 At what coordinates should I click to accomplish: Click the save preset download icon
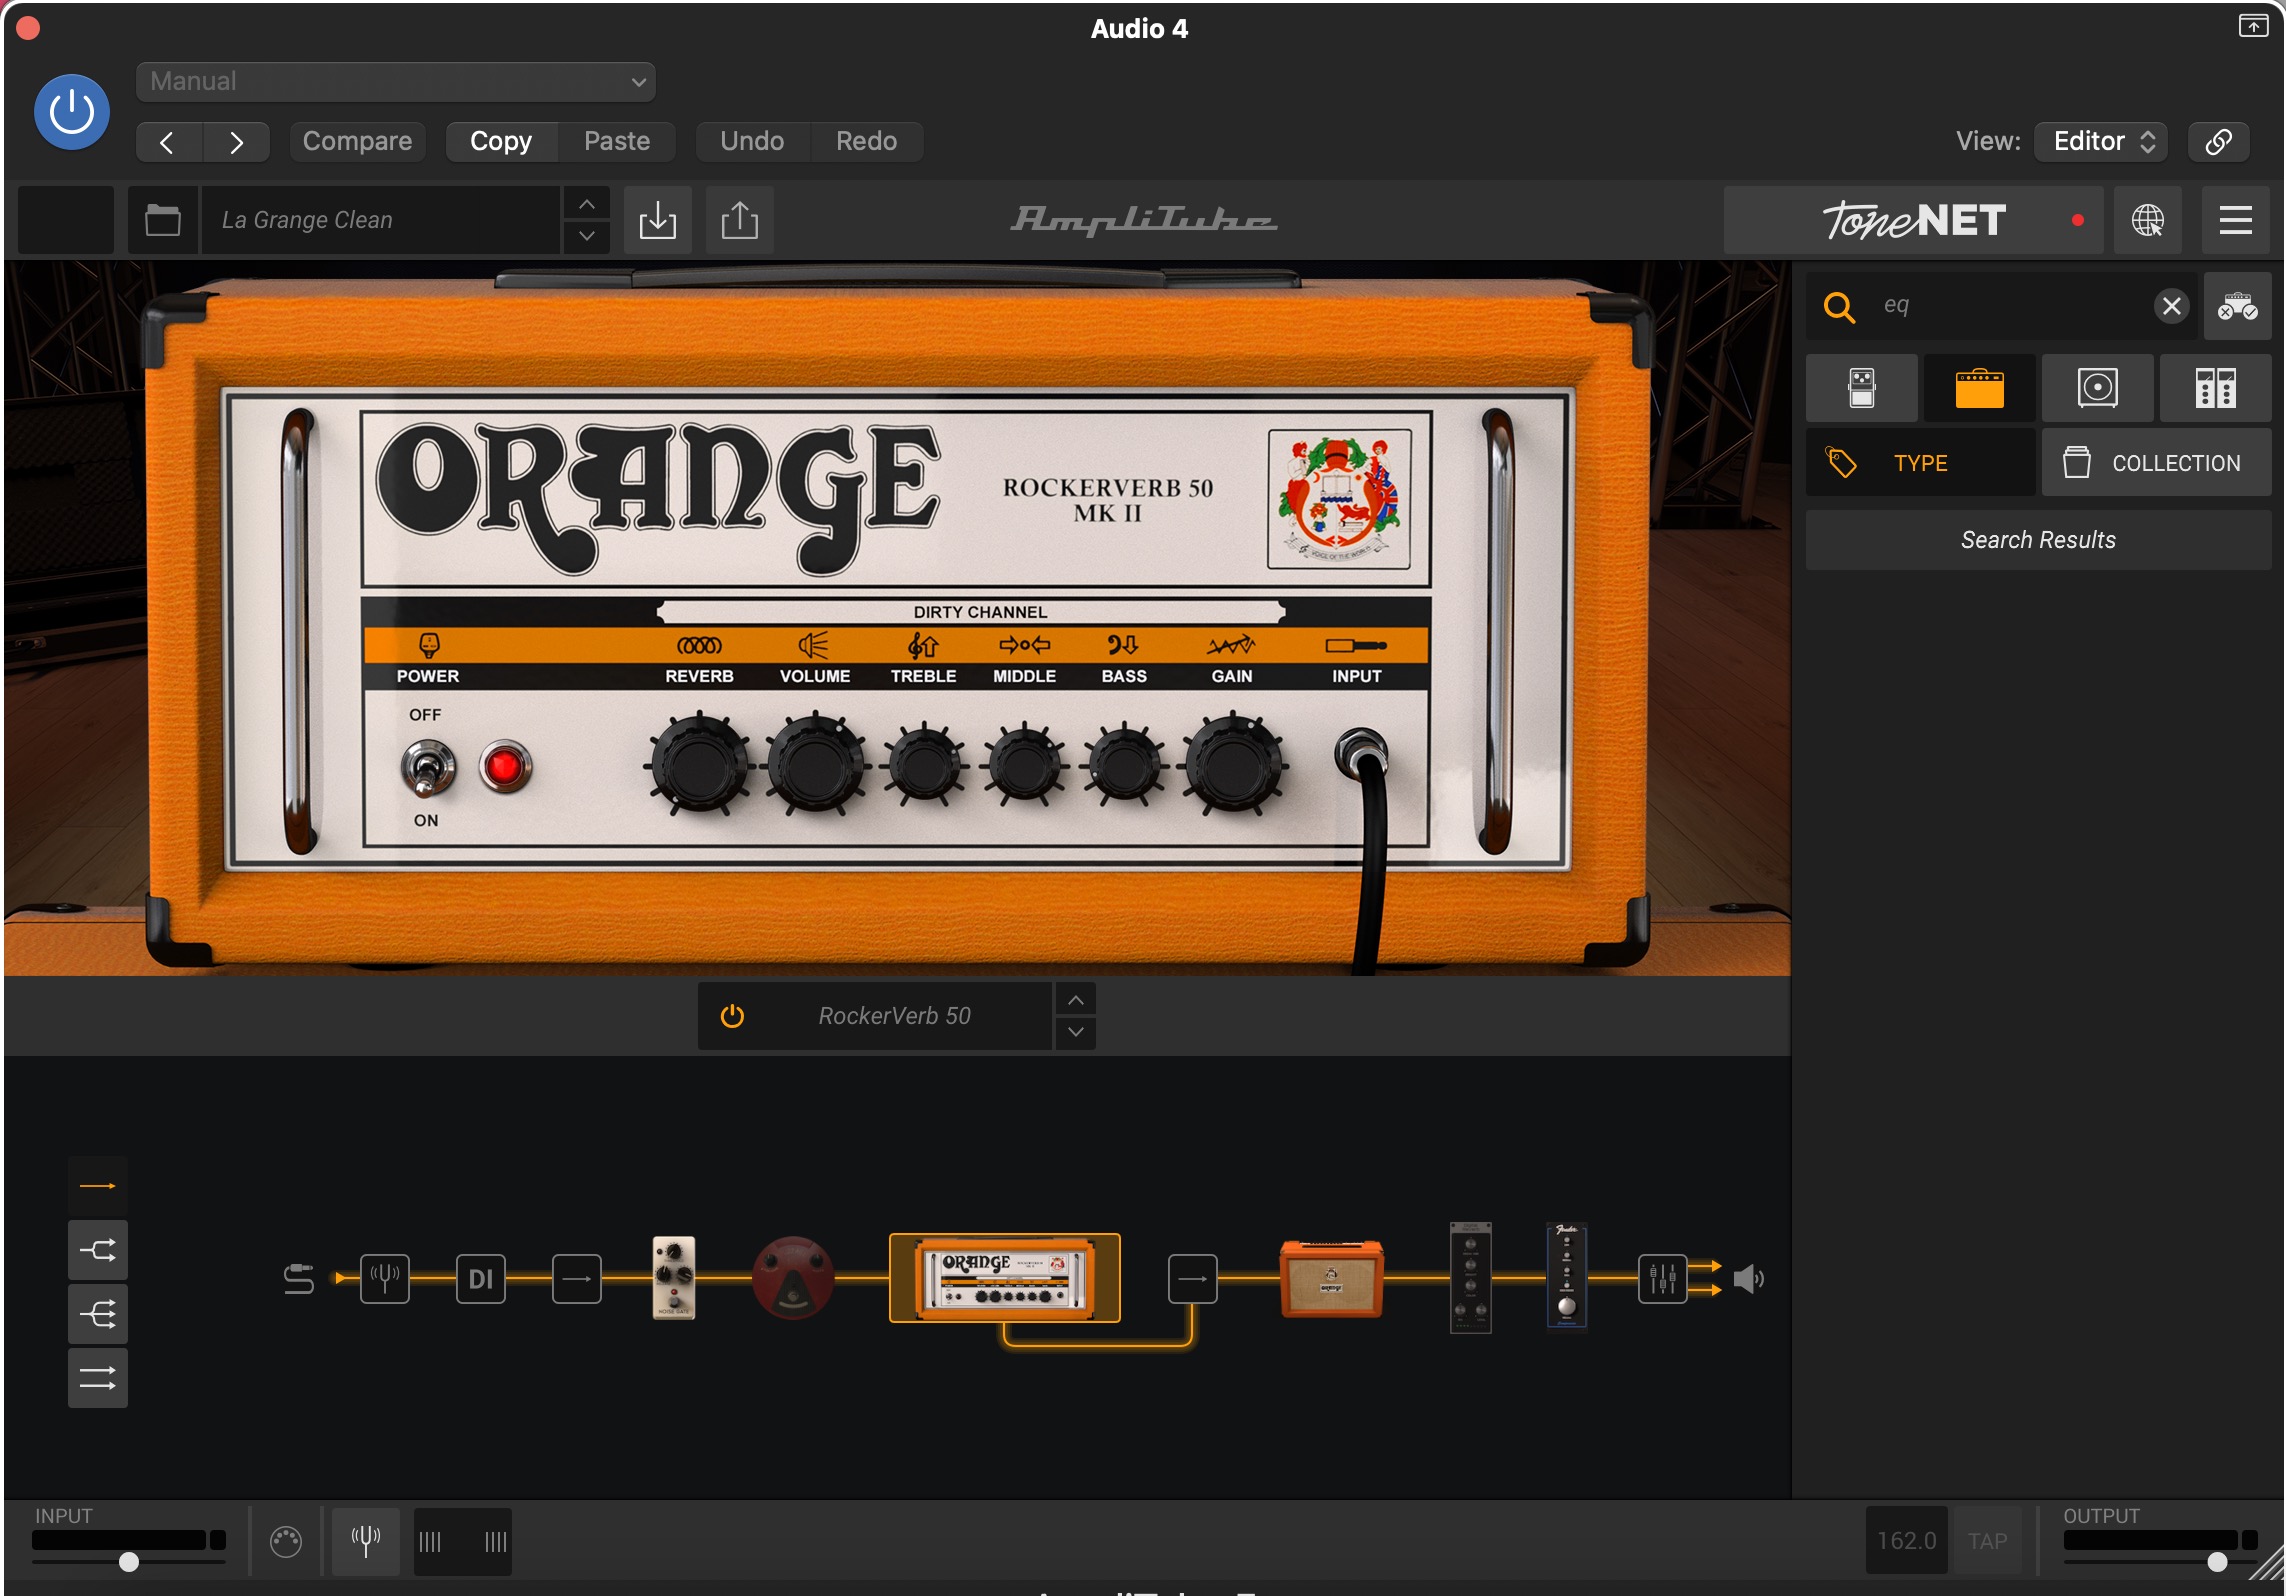[658, 220]
